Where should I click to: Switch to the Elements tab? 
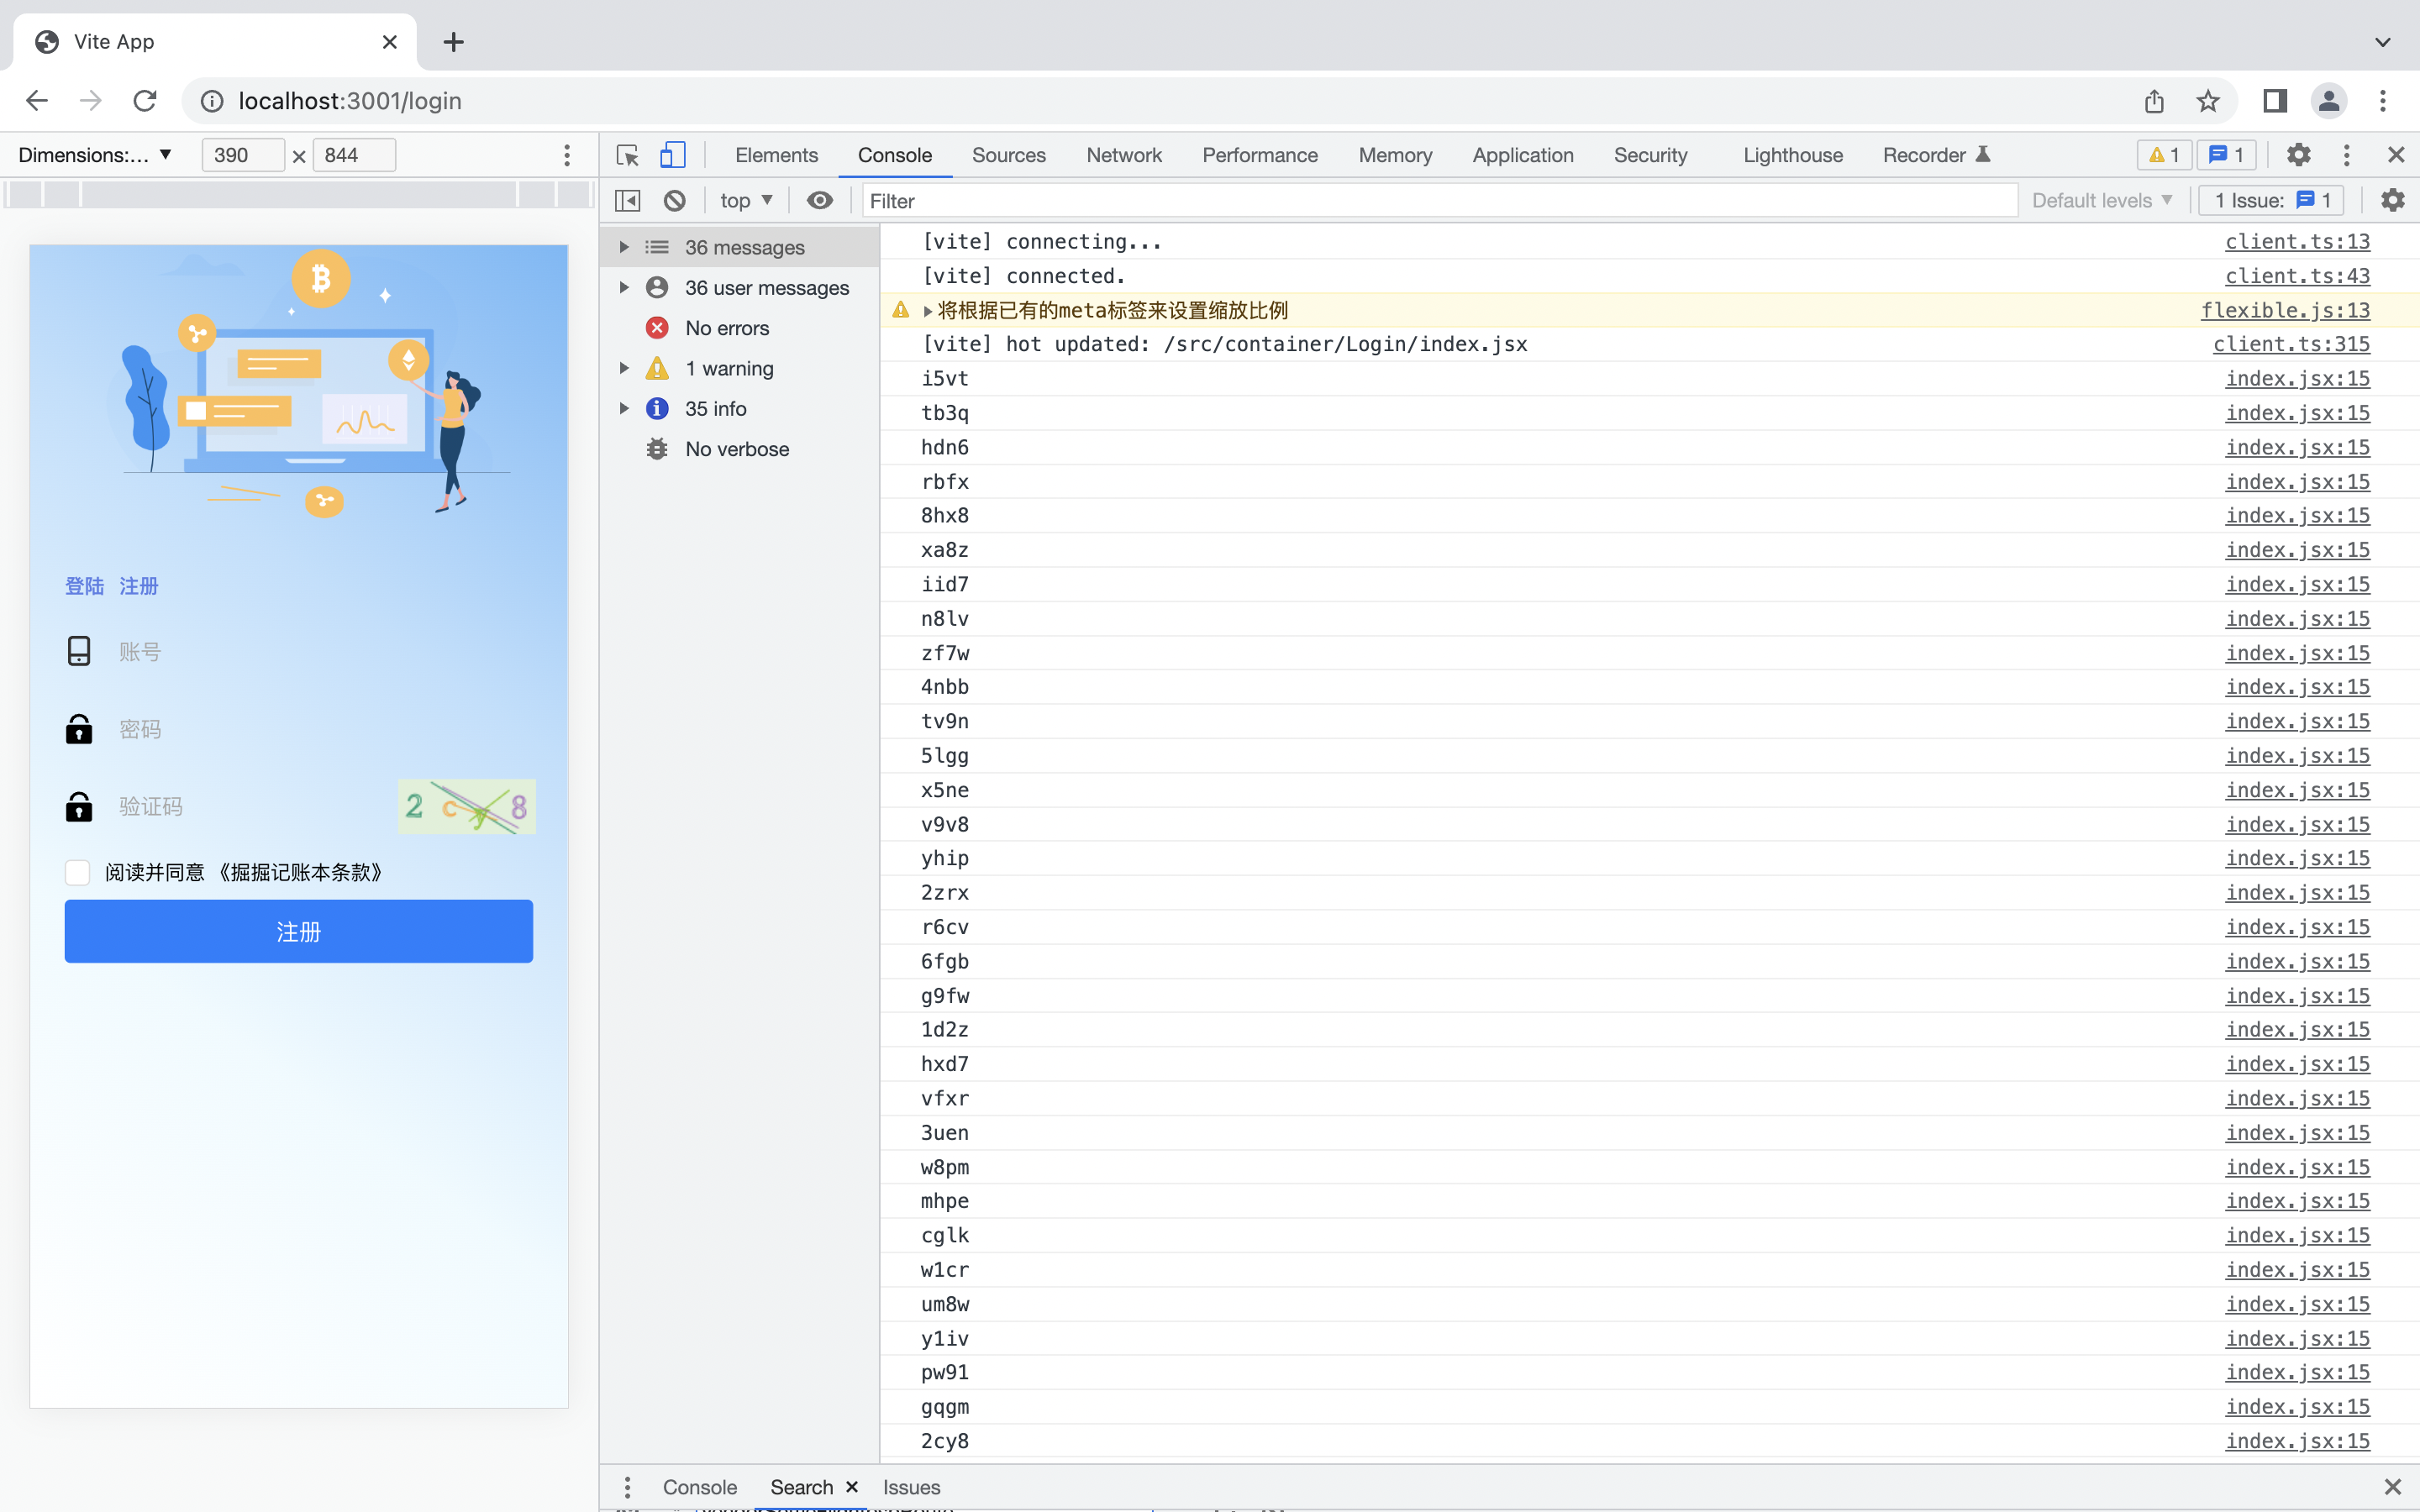point(776,155)
